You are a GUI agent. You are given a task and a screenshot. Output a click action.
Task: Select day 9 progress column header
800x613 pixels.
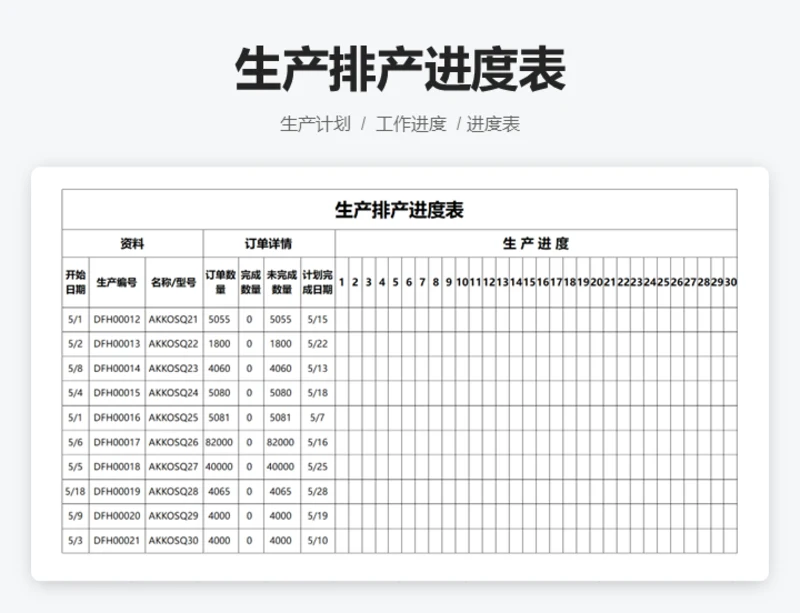click(449, 282)
